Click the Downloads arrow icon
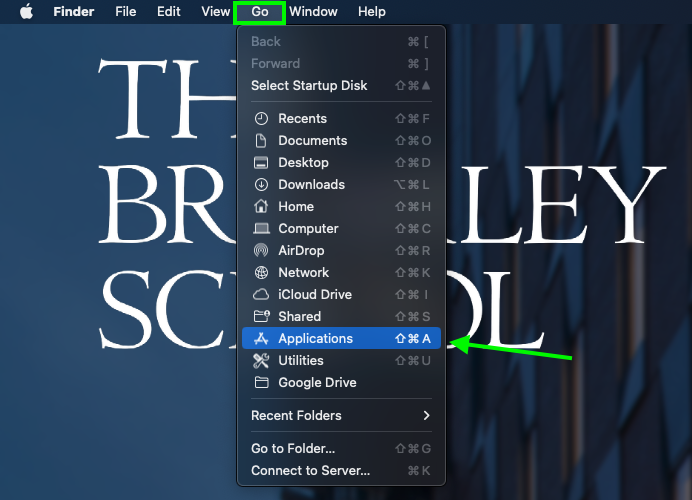 (261, 184)
